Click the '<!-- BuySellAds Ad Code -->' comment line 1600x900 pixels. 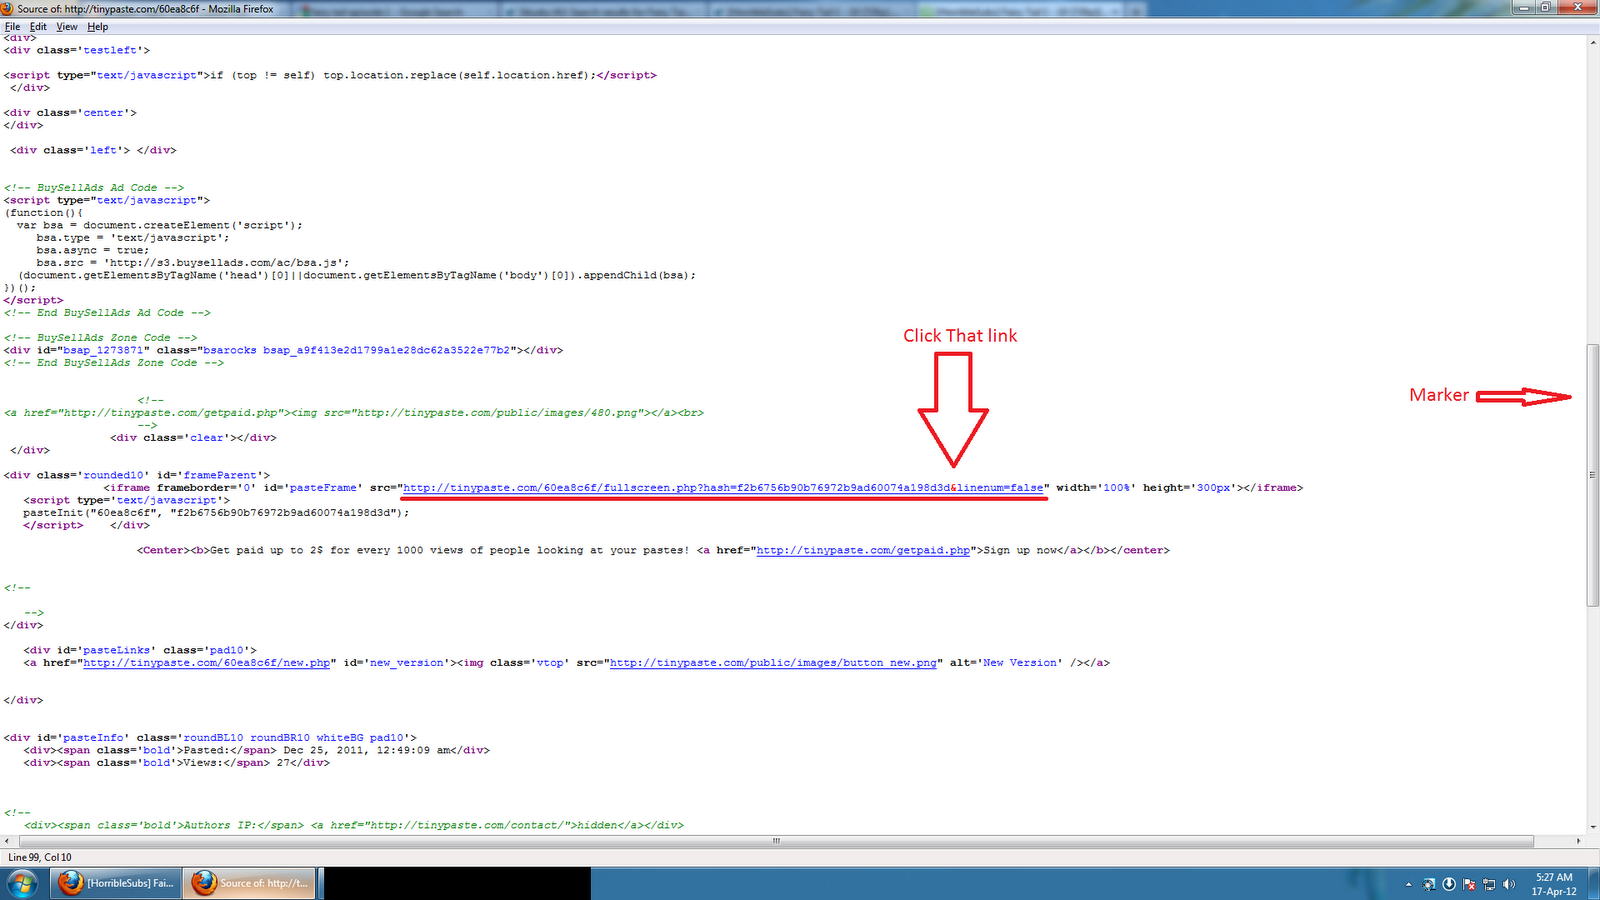point(94,188)
